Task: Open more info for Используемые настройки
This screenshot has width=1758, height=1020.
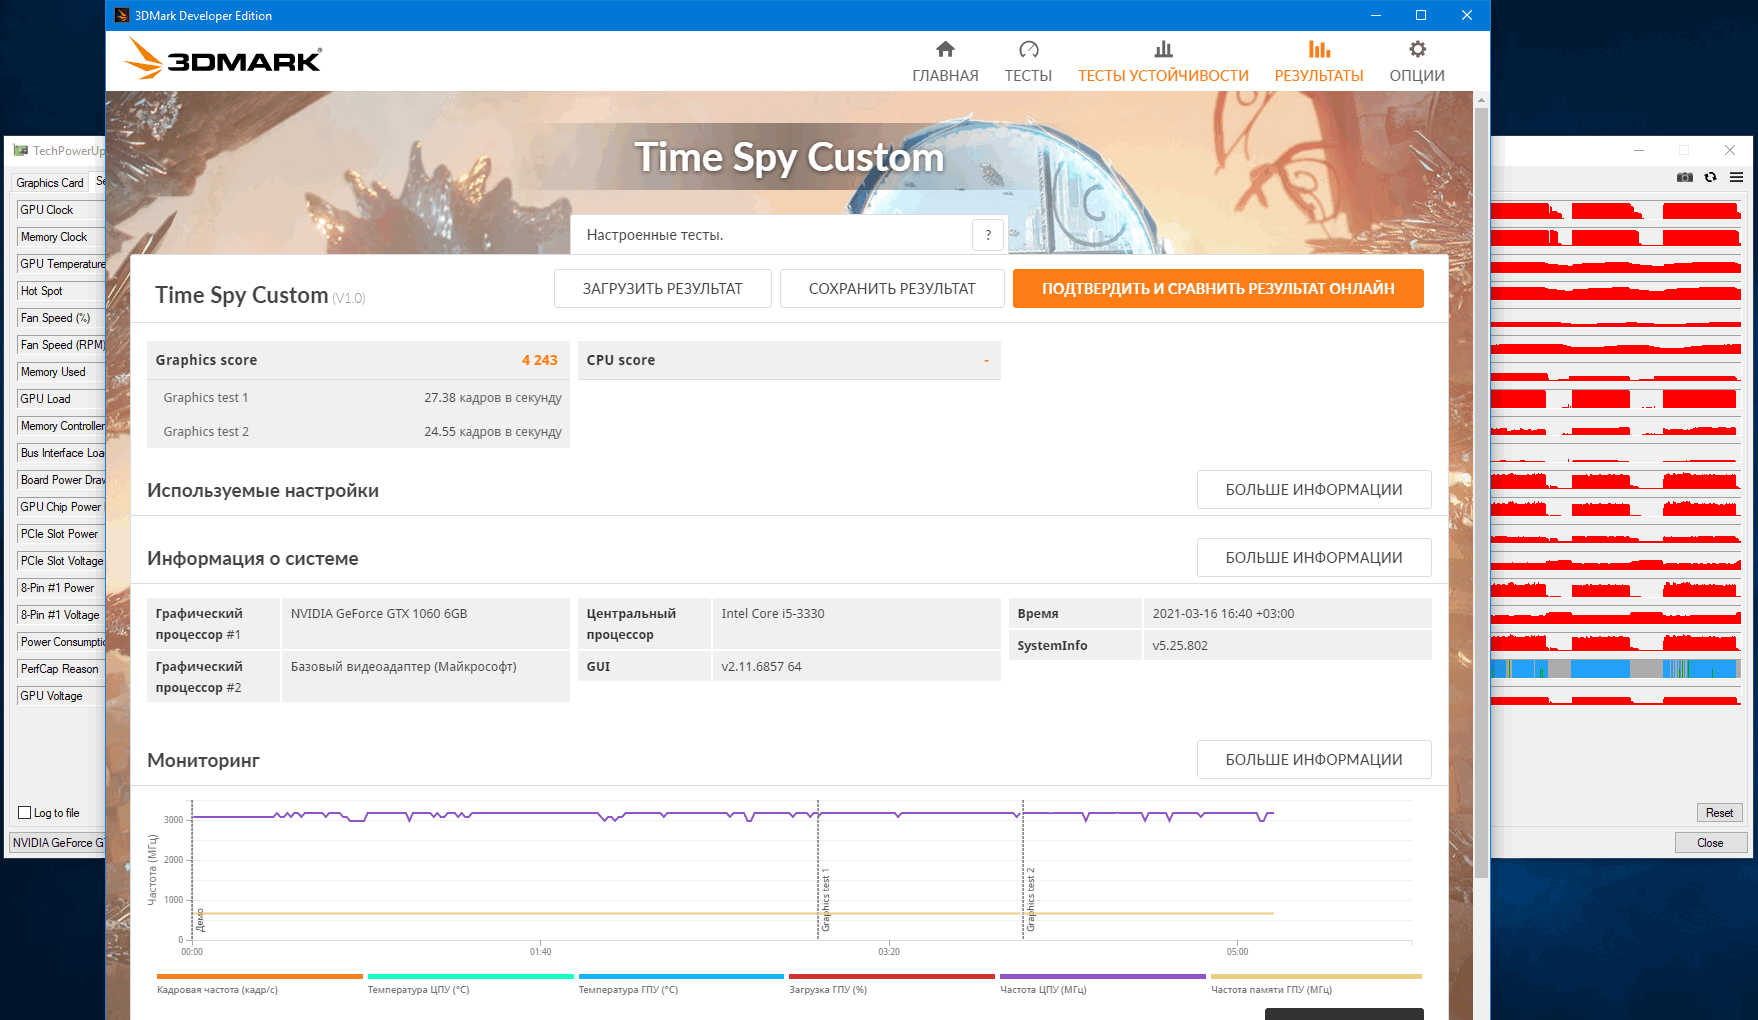Action: [1314, 489]
